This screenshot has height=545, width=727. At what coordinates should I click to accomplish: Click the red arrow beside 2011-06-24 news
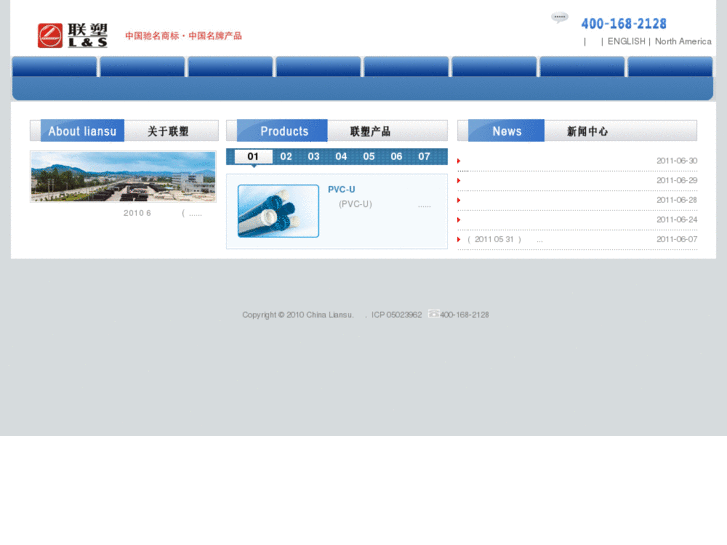(459, 220)
